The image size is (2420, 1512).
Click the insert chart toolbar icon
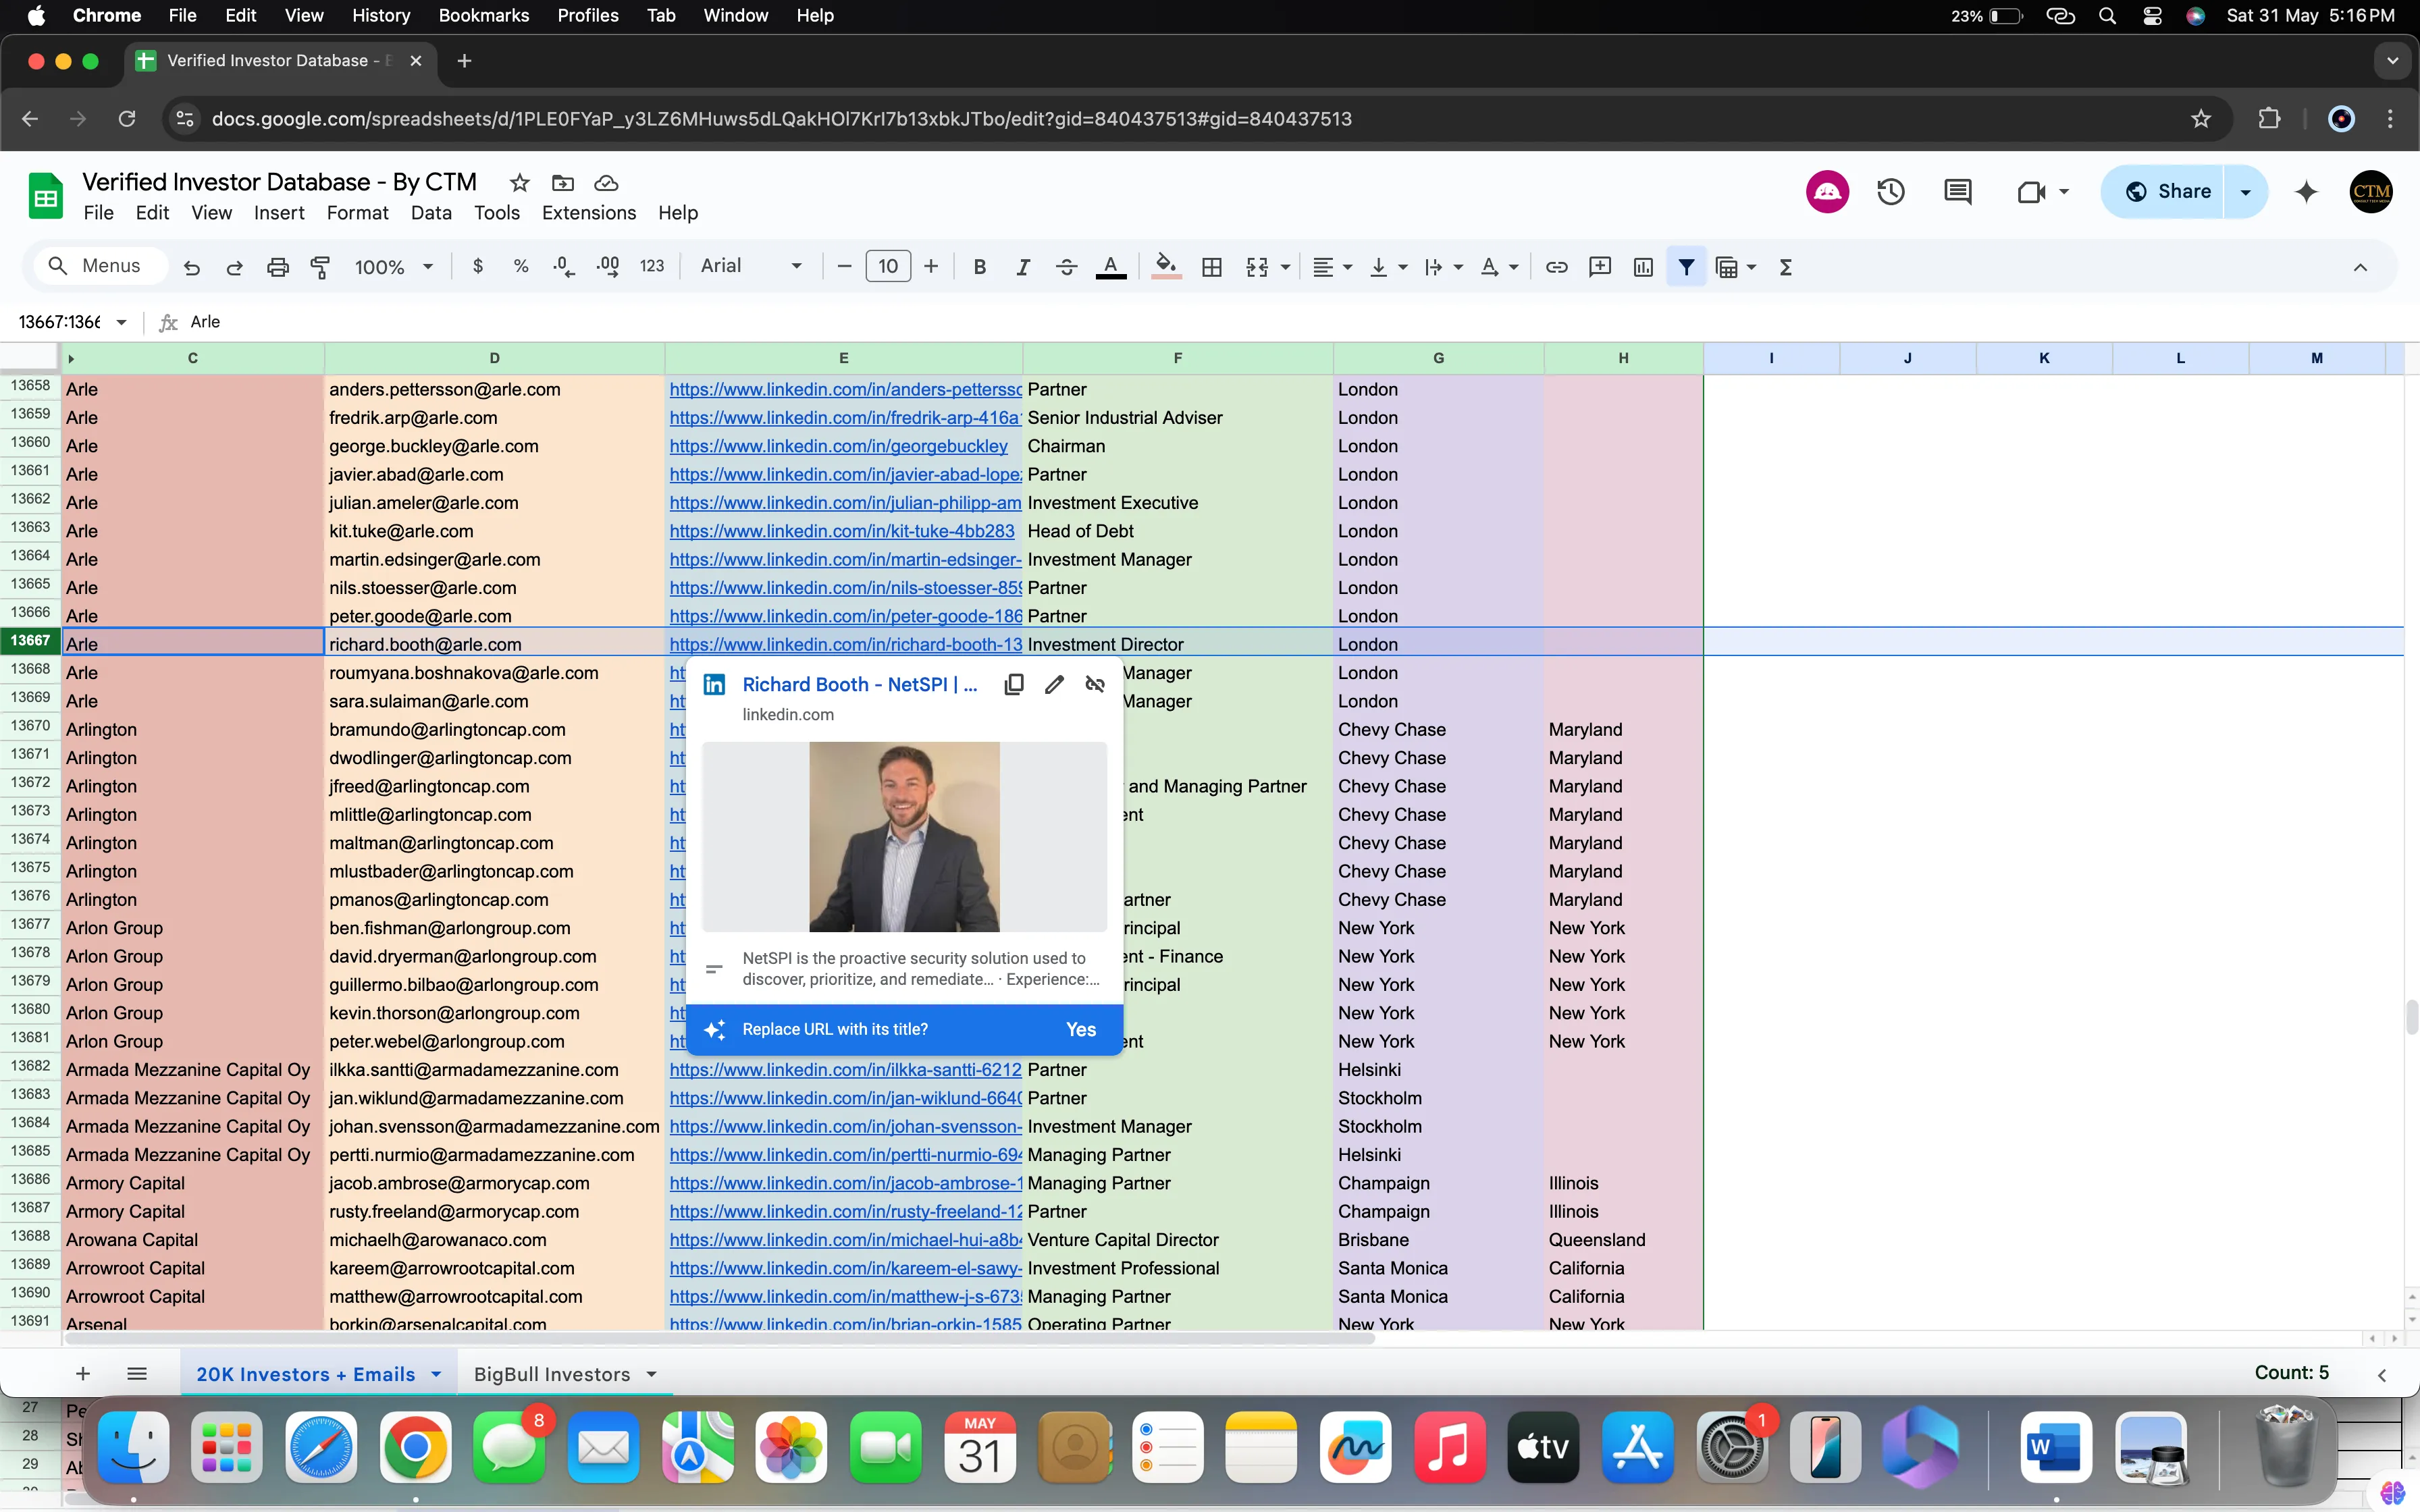pos(1643,267)
